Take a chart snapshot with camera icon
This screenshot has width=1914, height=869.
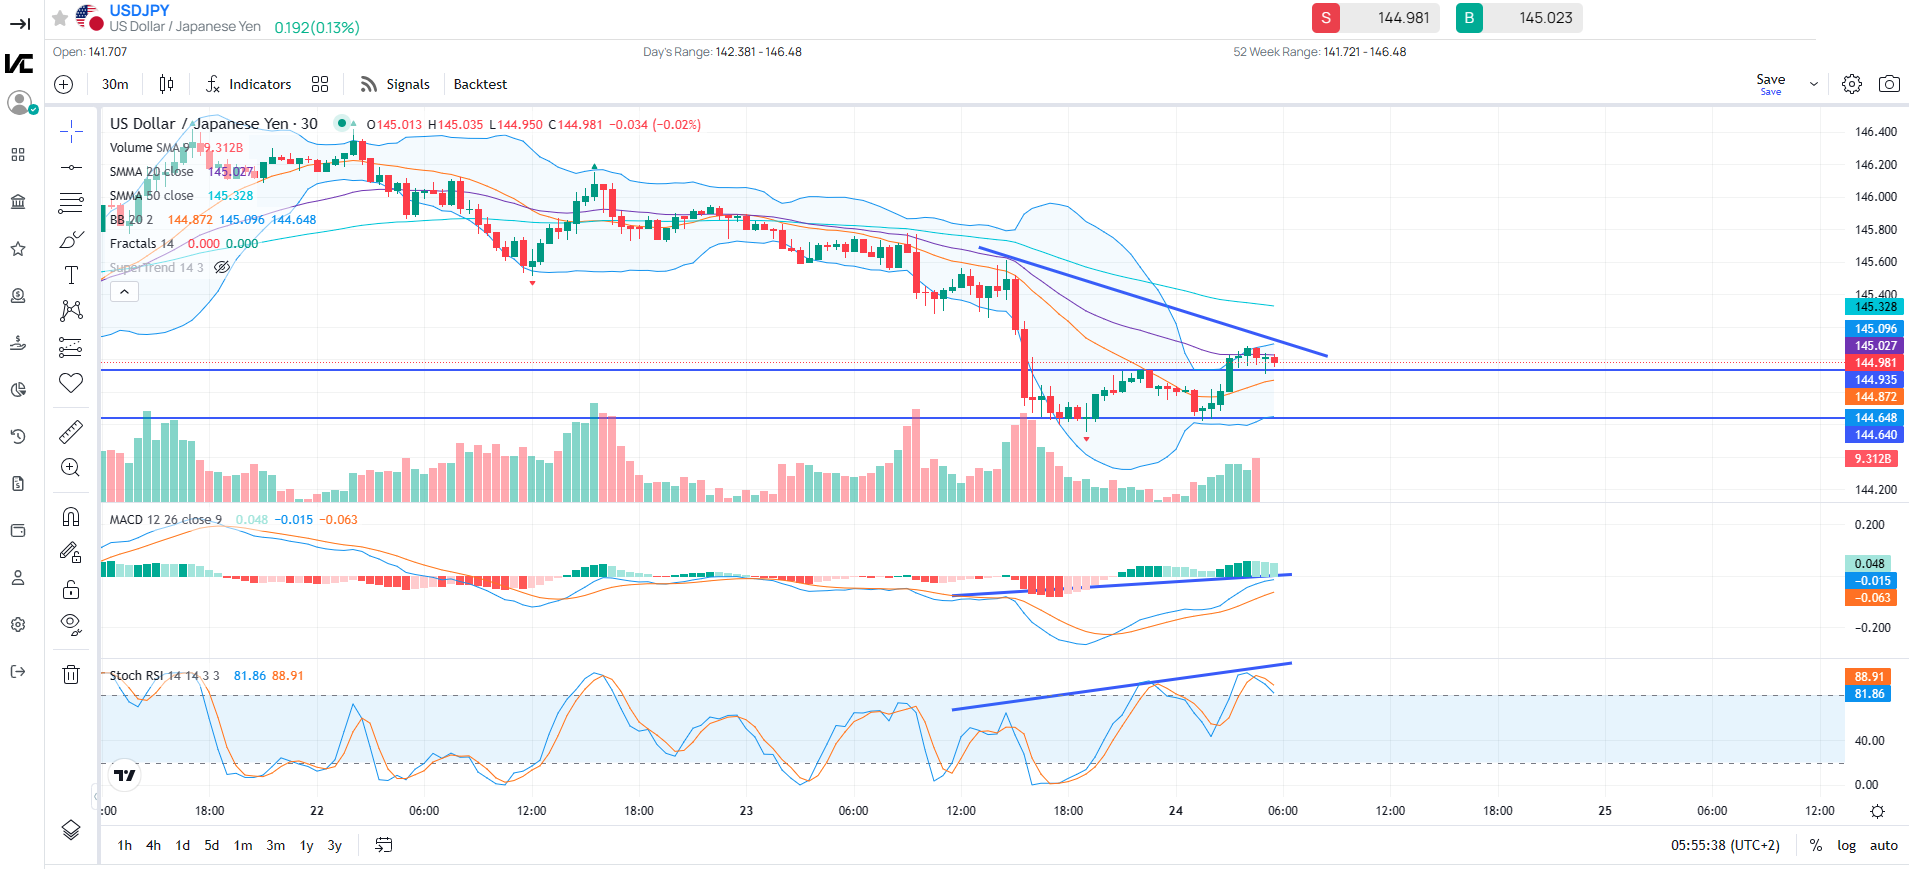[x=1889, y=84]
